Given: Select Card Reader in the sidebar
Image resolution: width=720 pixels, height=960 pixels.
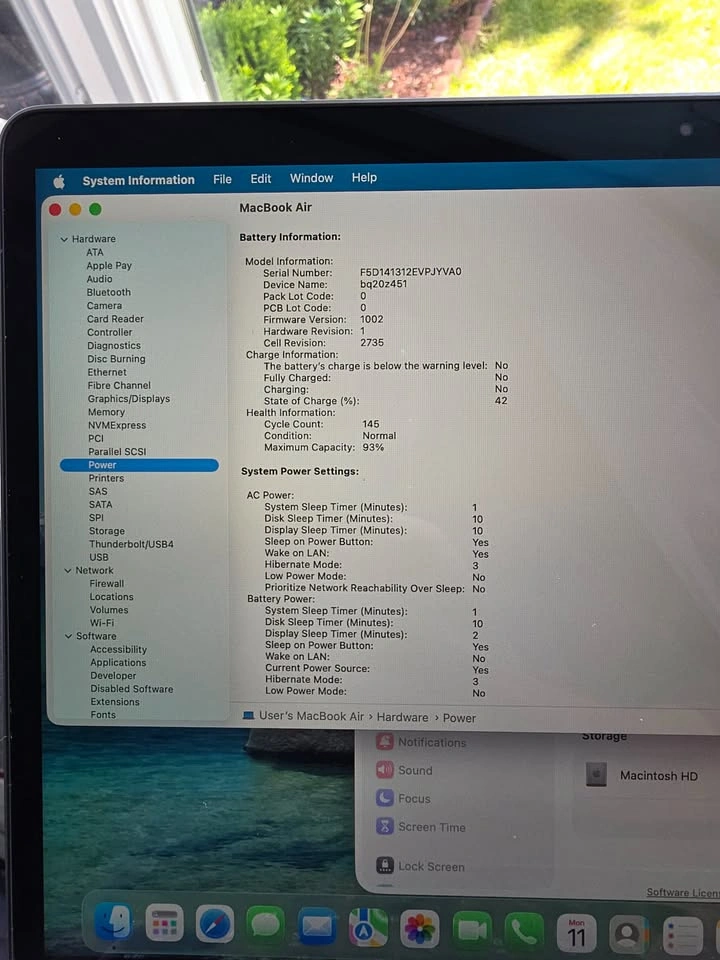Looking at the screenshot, I should tap(115, 319).
